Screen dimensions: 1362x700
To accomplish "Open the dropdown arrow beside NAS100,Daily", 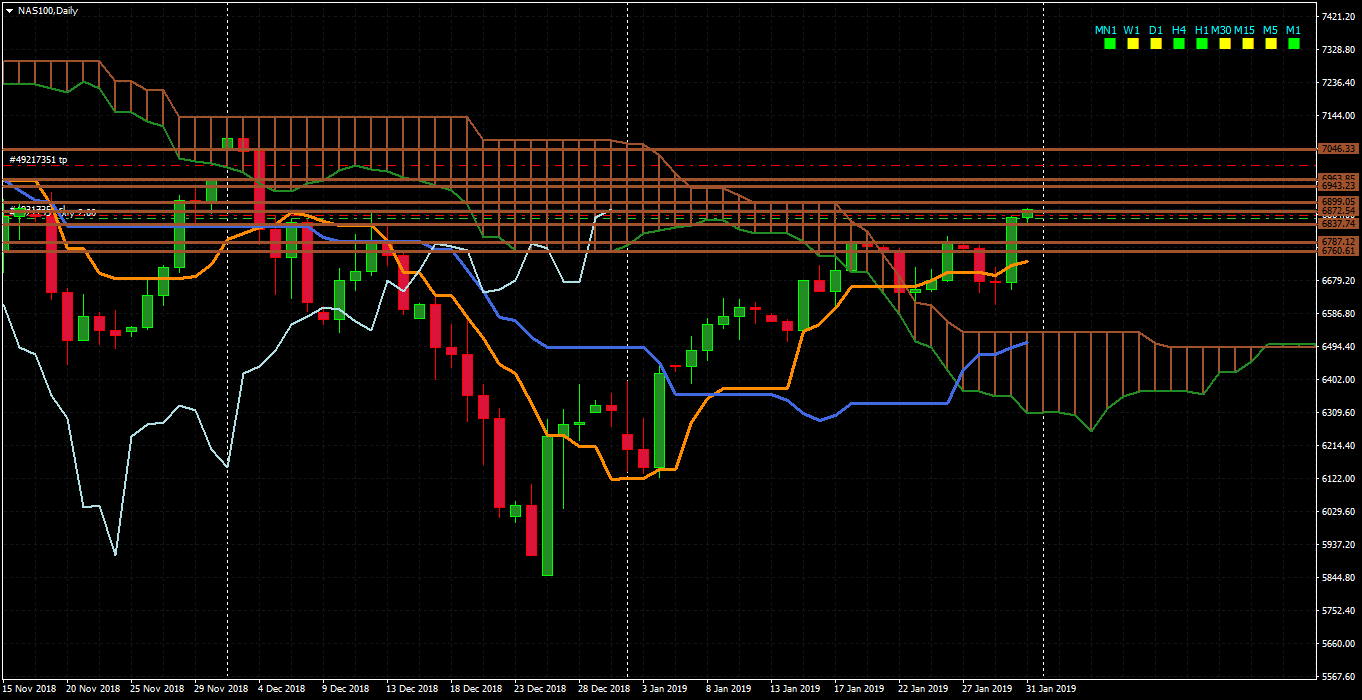I will coord(9,11).
